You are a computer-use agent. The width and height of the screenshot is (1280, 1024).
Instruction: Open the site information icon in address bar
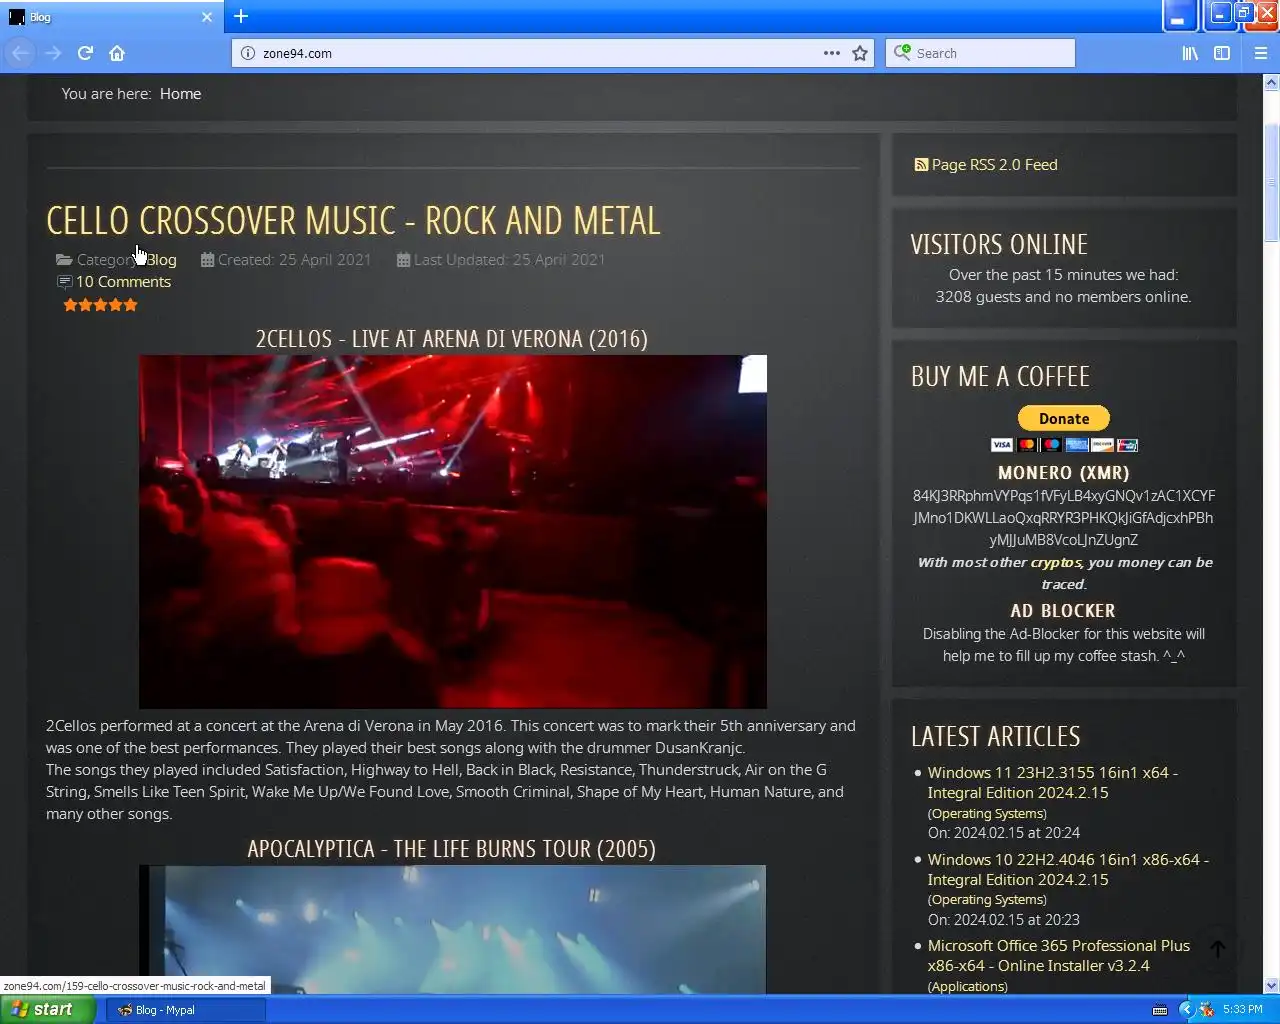(248, 53)
